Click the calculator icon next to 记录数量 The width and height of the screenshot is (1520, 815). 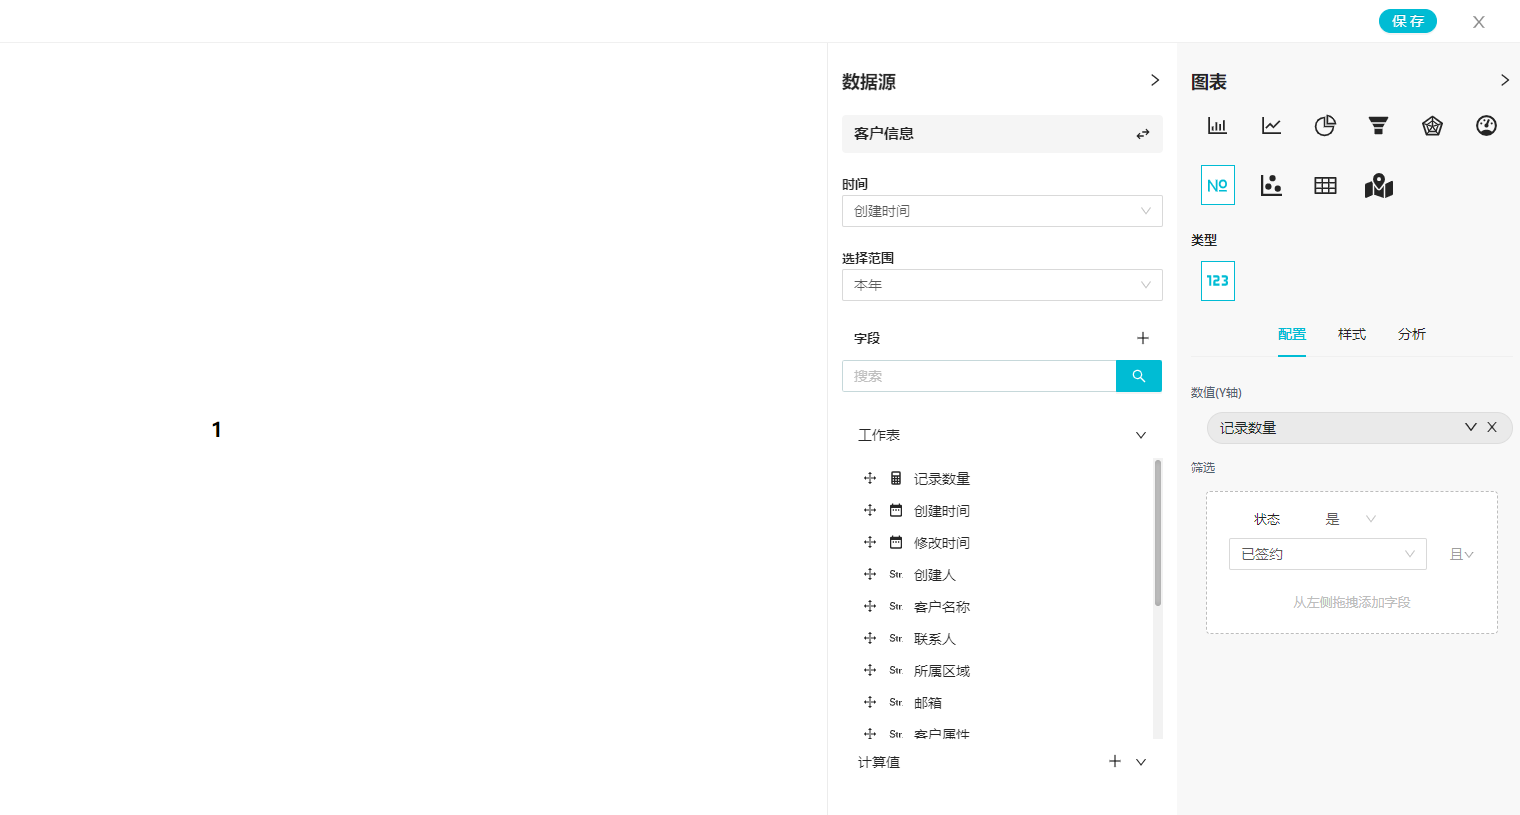896,478
